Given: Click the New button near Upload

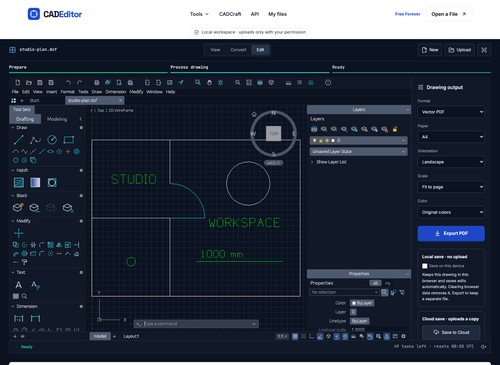Looking at the screenshot, I should pyautogui.click(x=430, y=50).
